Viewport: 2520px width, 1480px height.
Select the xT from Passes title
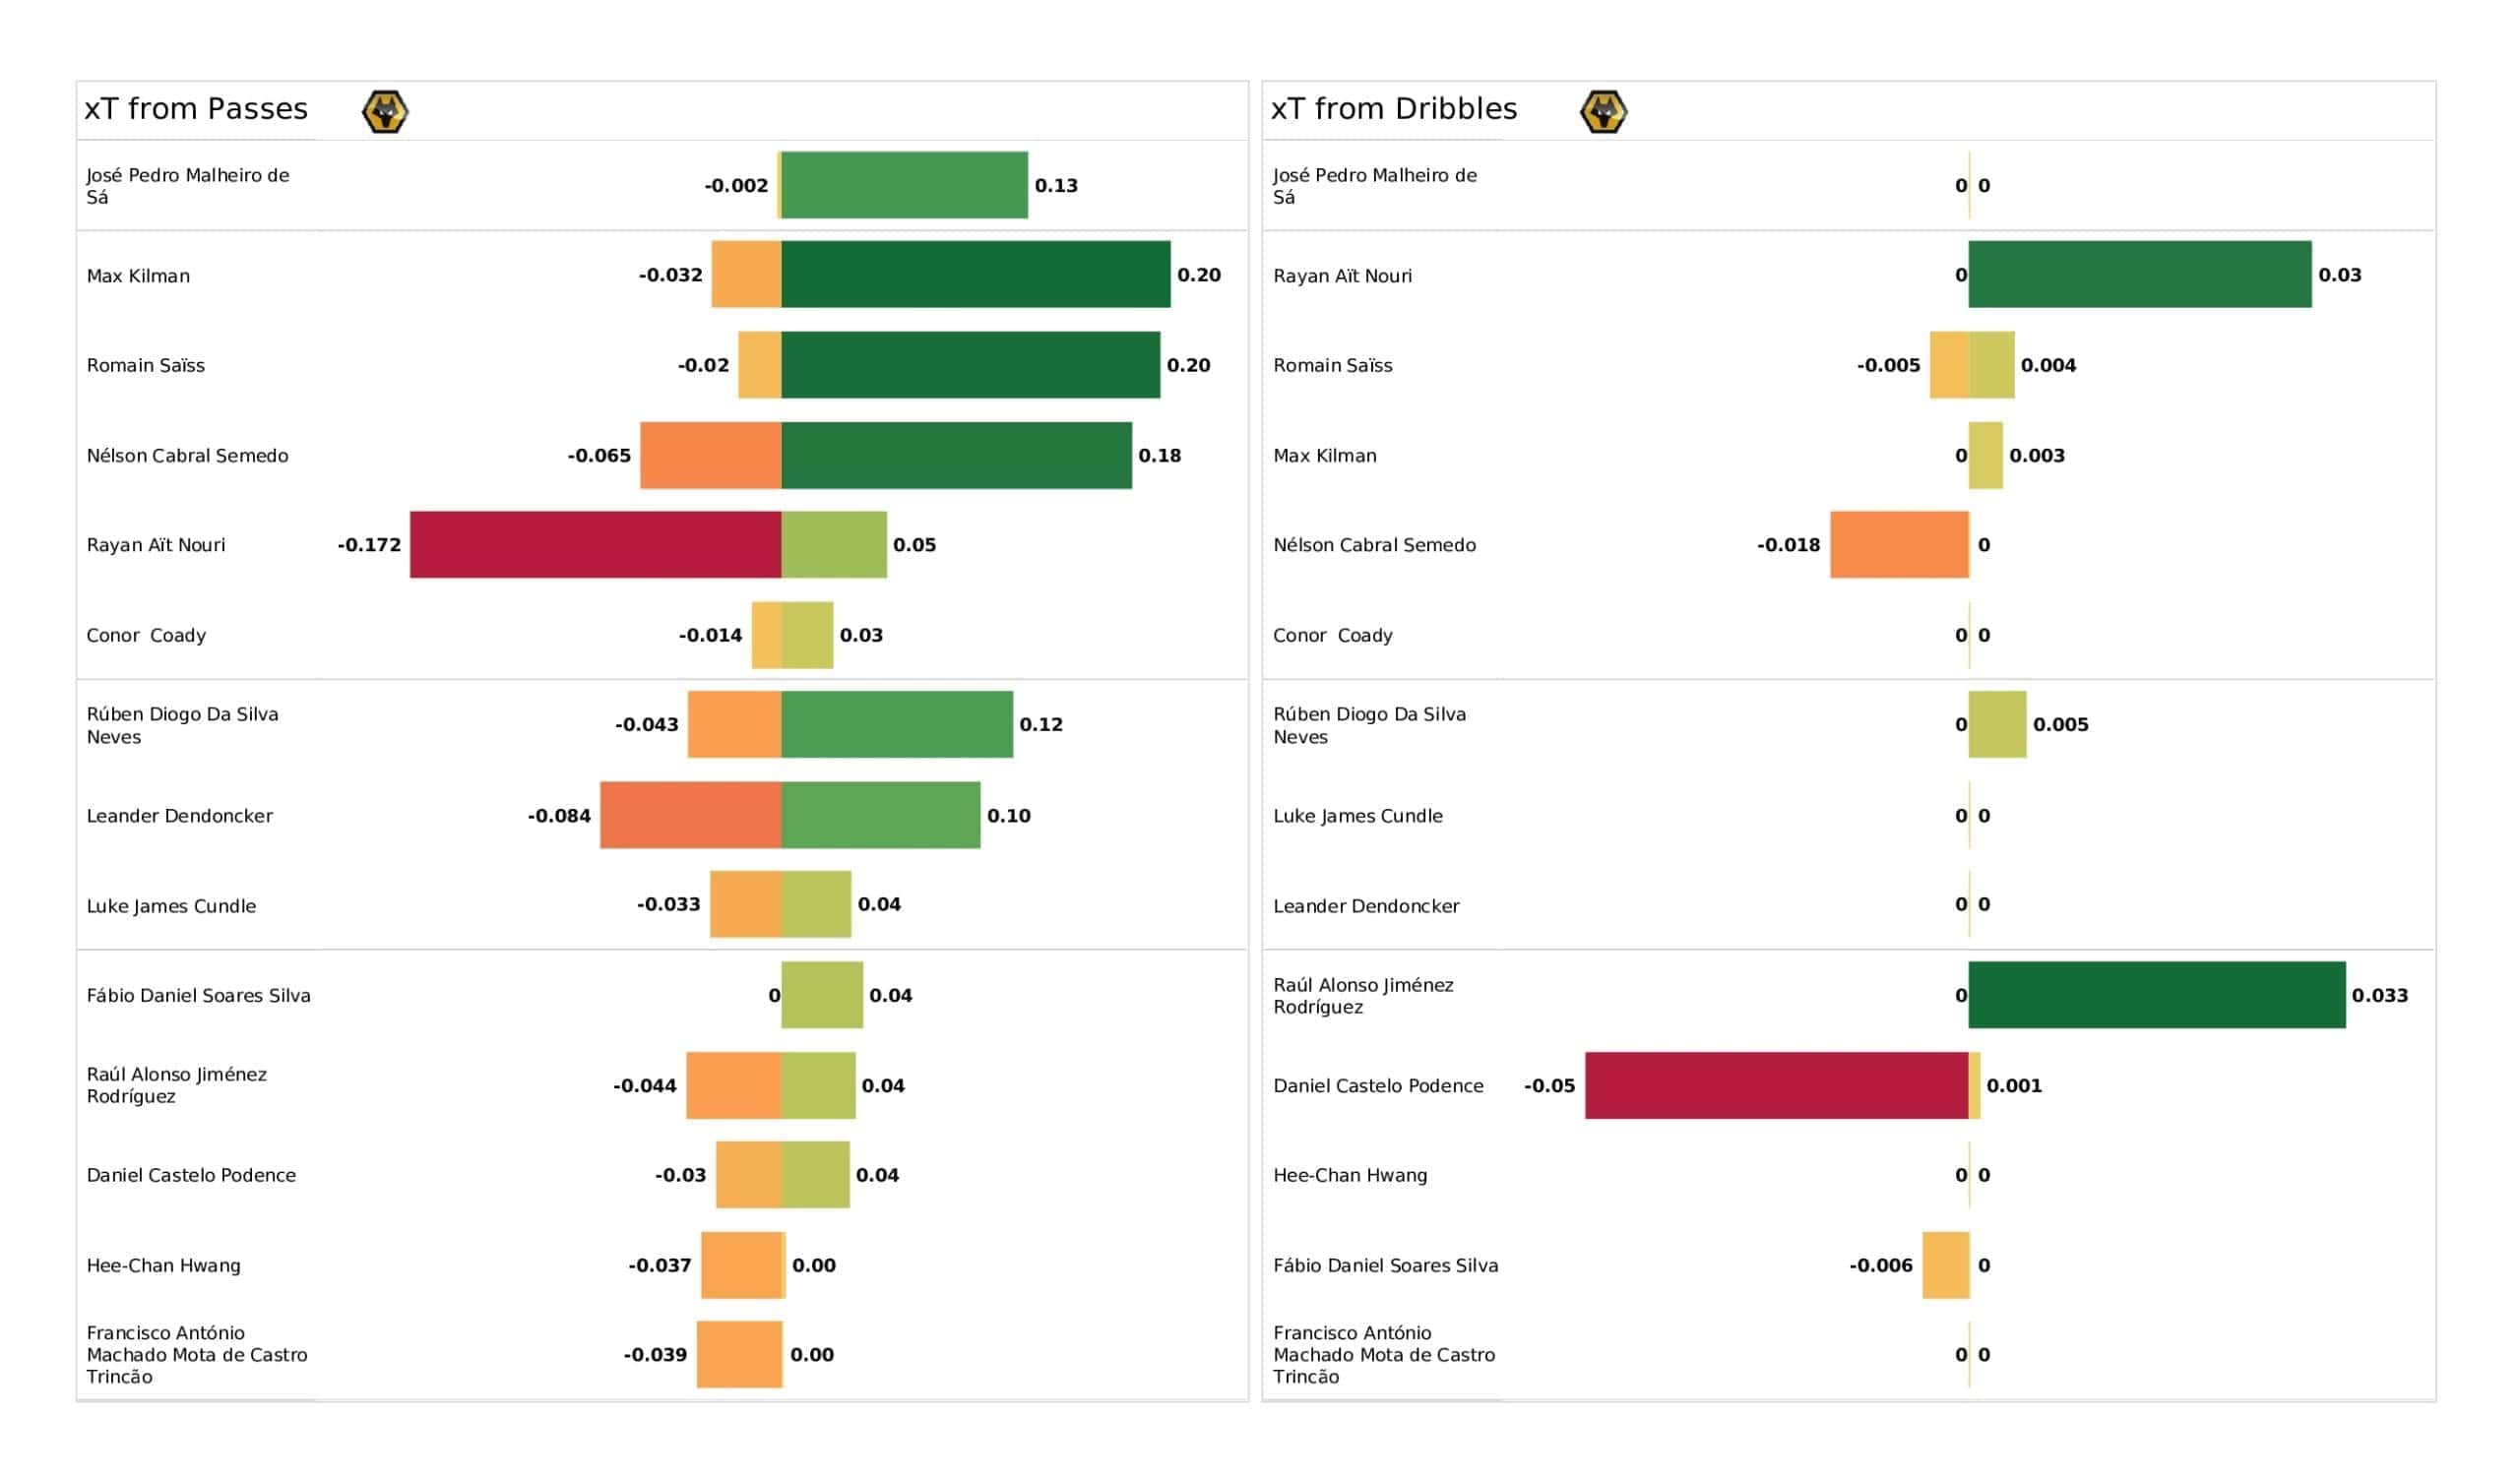click(196, 109)
